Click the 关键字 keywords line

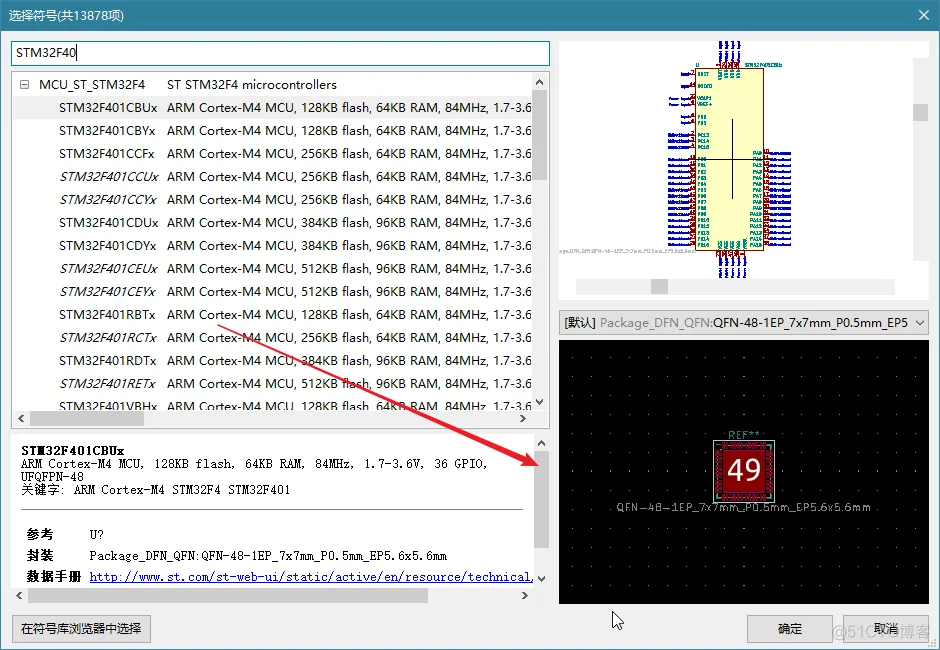coord(155,490)
